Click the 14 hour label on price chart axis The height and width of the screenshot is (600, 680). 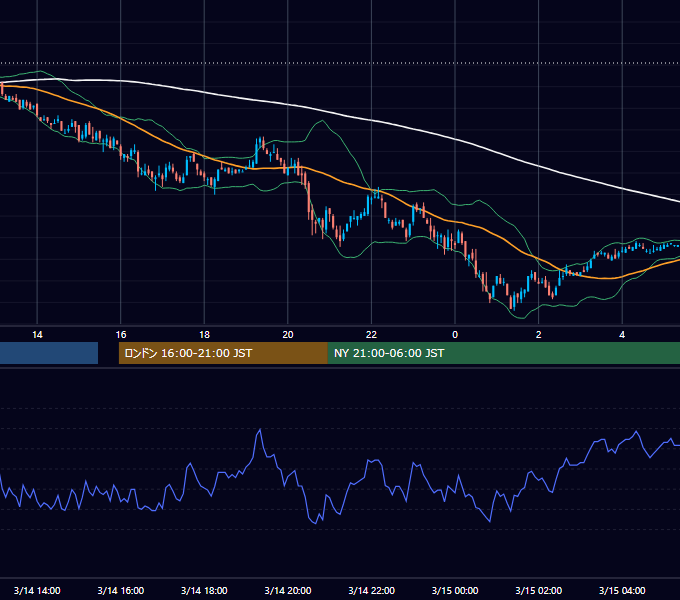click(37, 335)
